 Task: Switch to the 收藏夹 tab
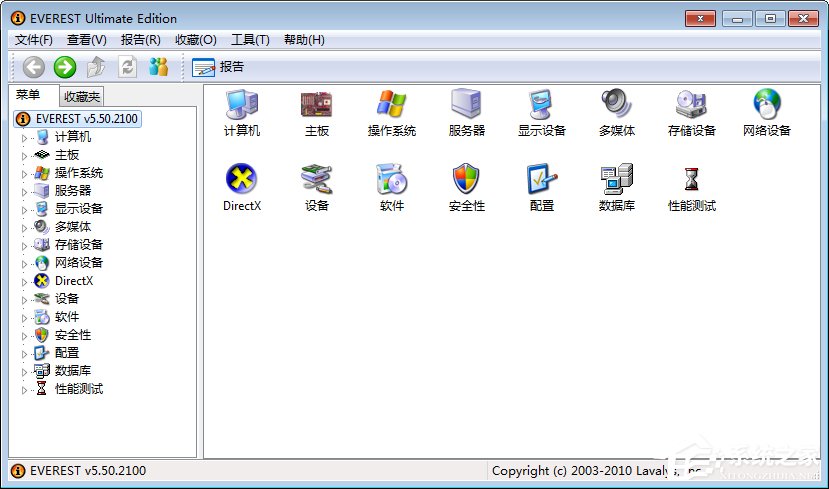click(81, 97)
